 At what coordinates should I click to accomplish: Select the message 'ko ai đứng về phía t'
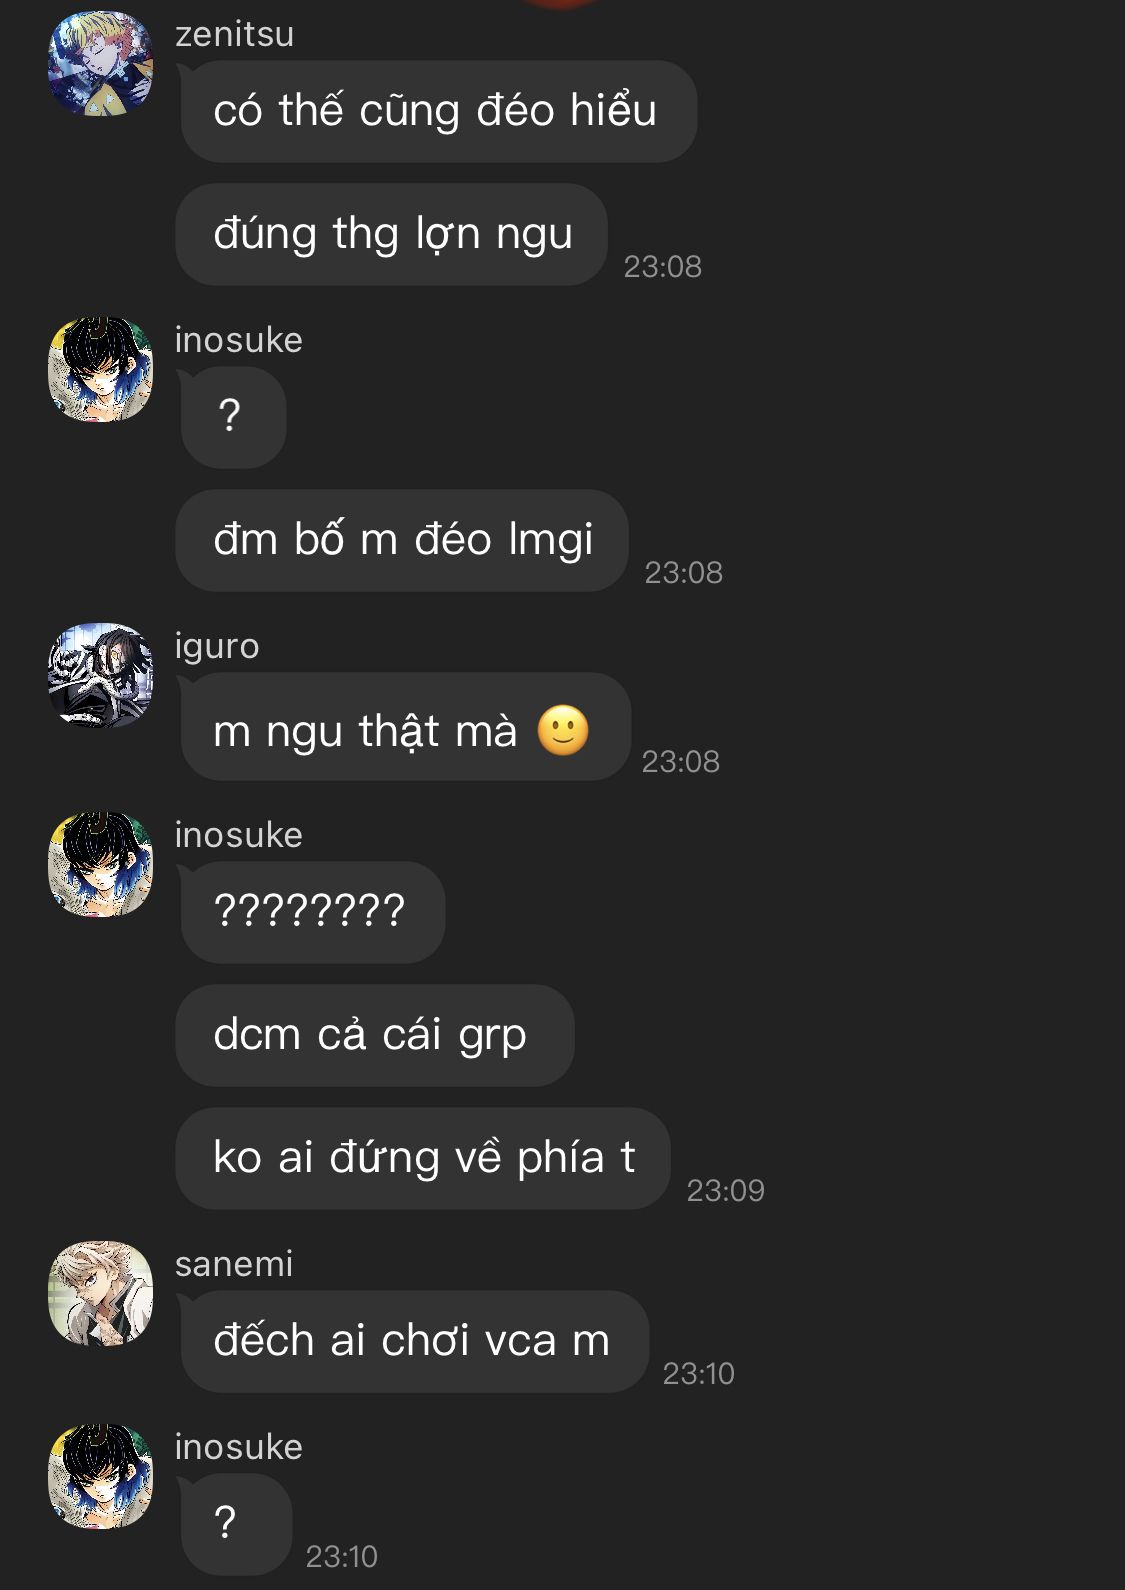point(423,1158)
